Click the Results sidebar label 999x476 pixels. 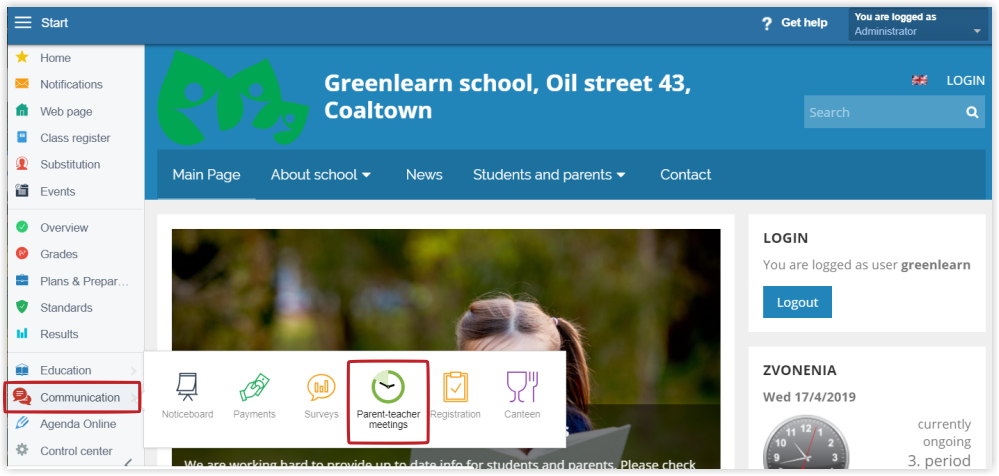click(59, 334)
